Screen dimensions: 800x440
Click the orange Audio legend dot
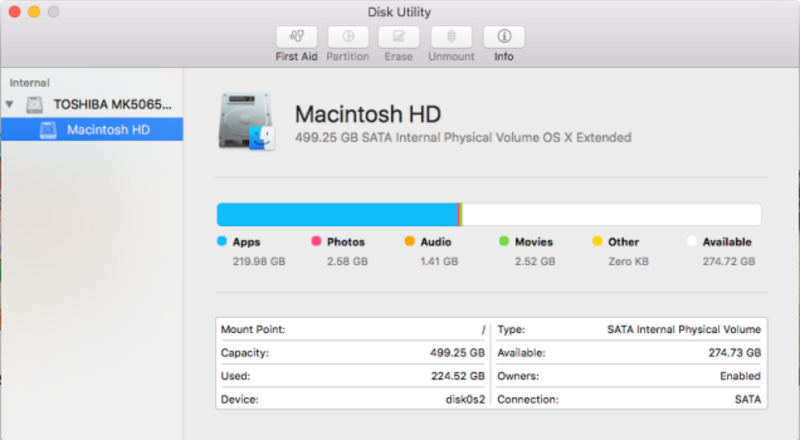(409, 241)
